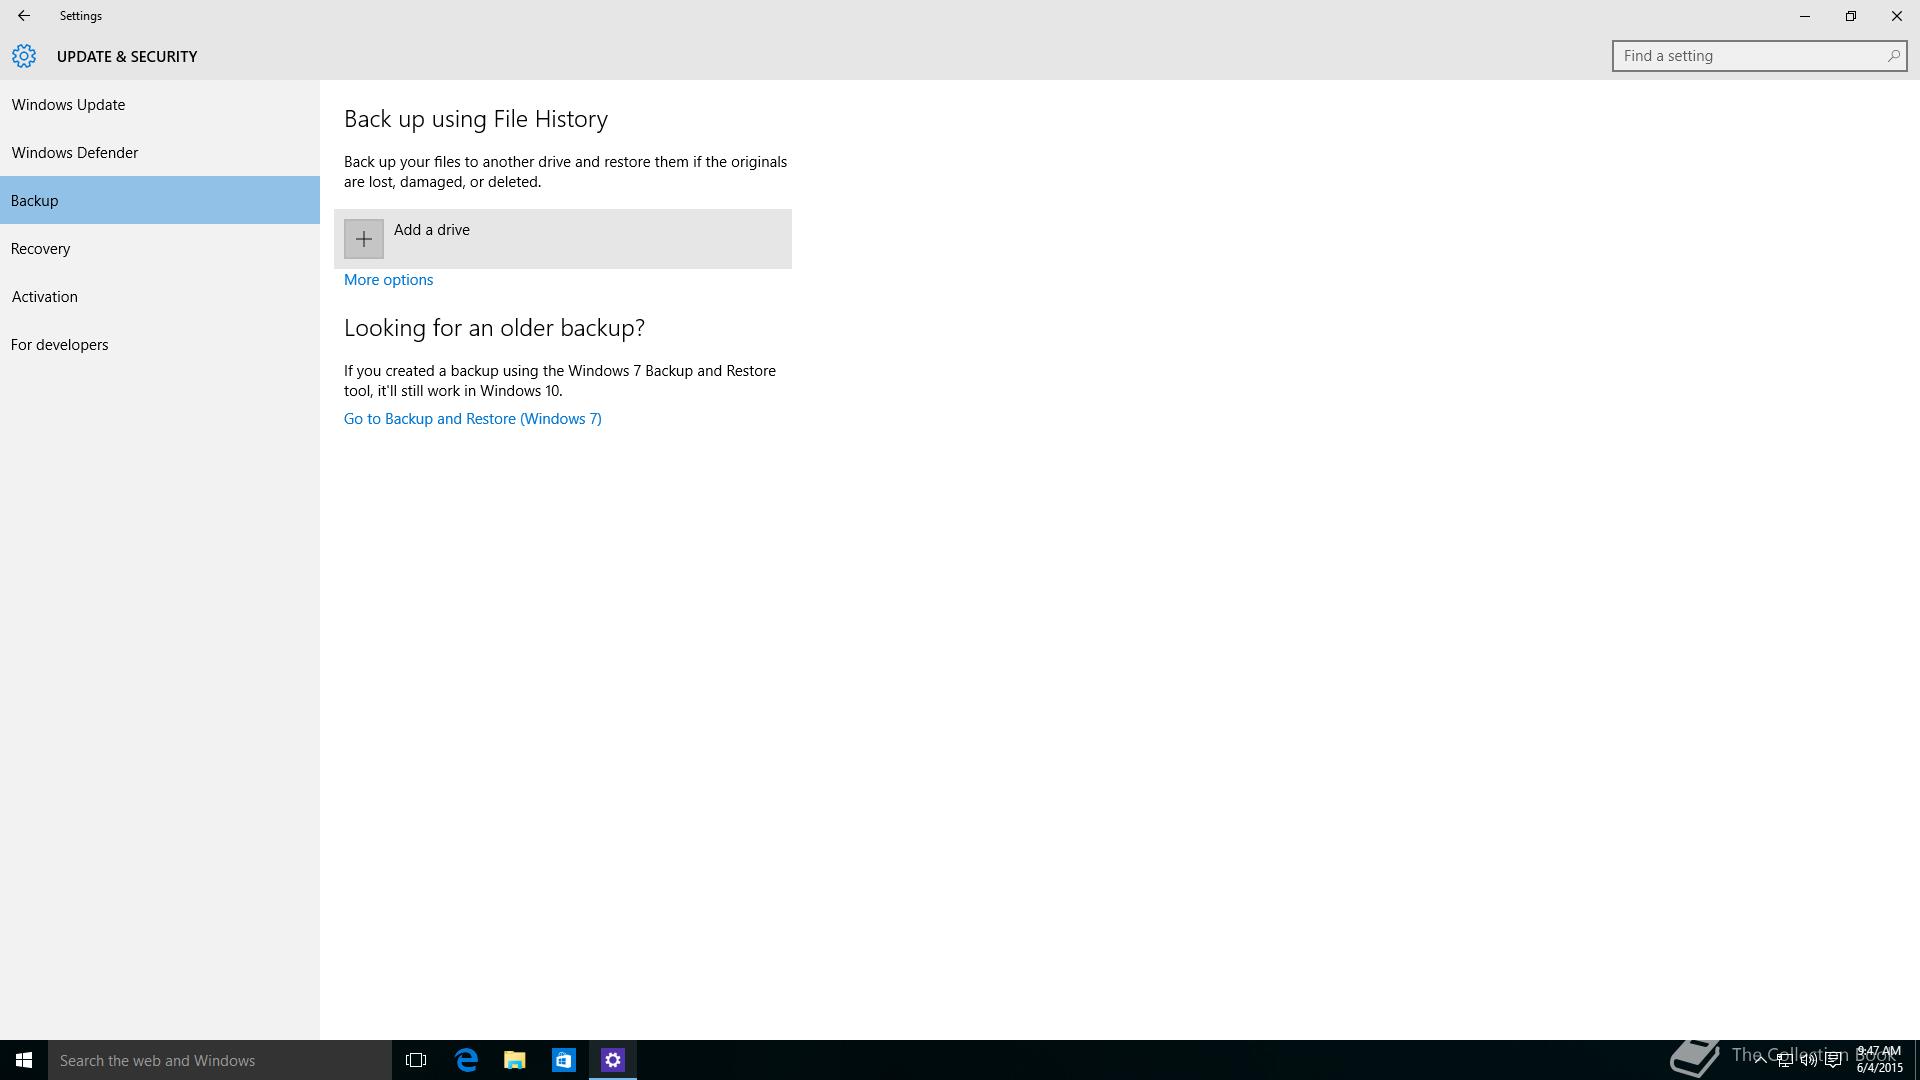Open the Action Center notifications icon
Image resolution: width=1920 pixels, height=1080 pixels.
coord(1833,1060)
